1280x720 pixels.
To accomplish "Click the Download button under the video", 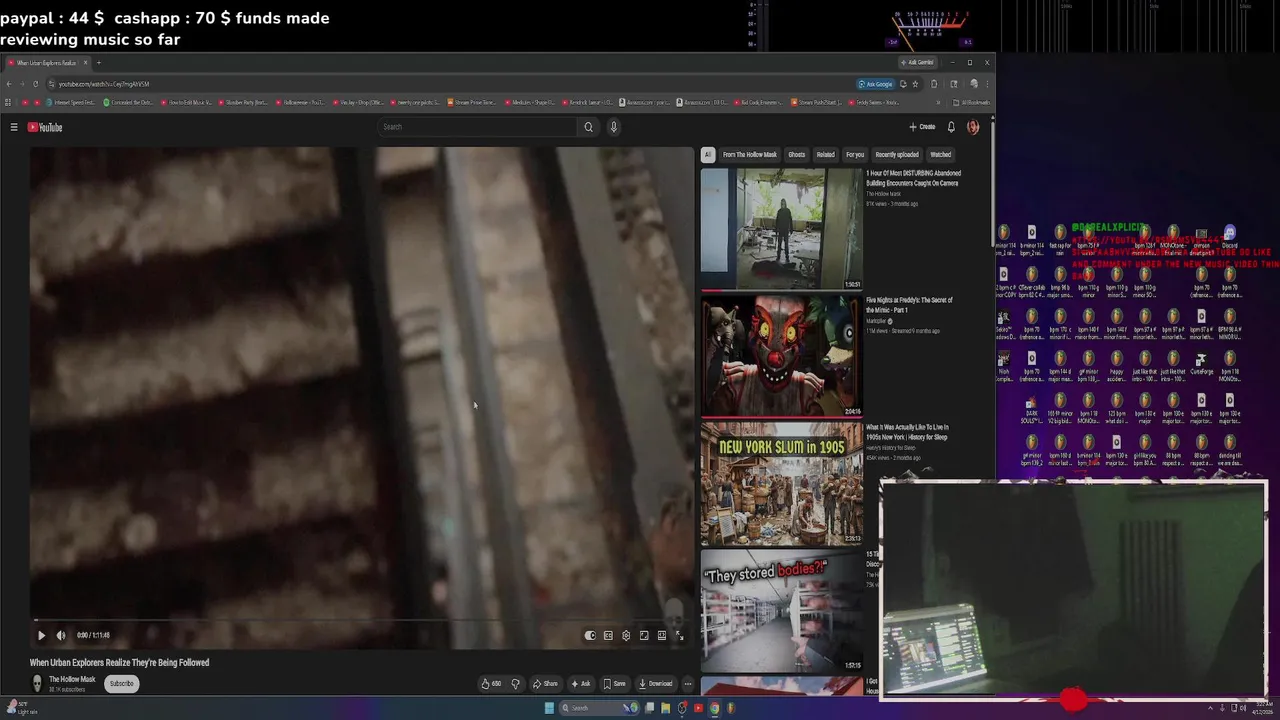I will click(655, 684).
